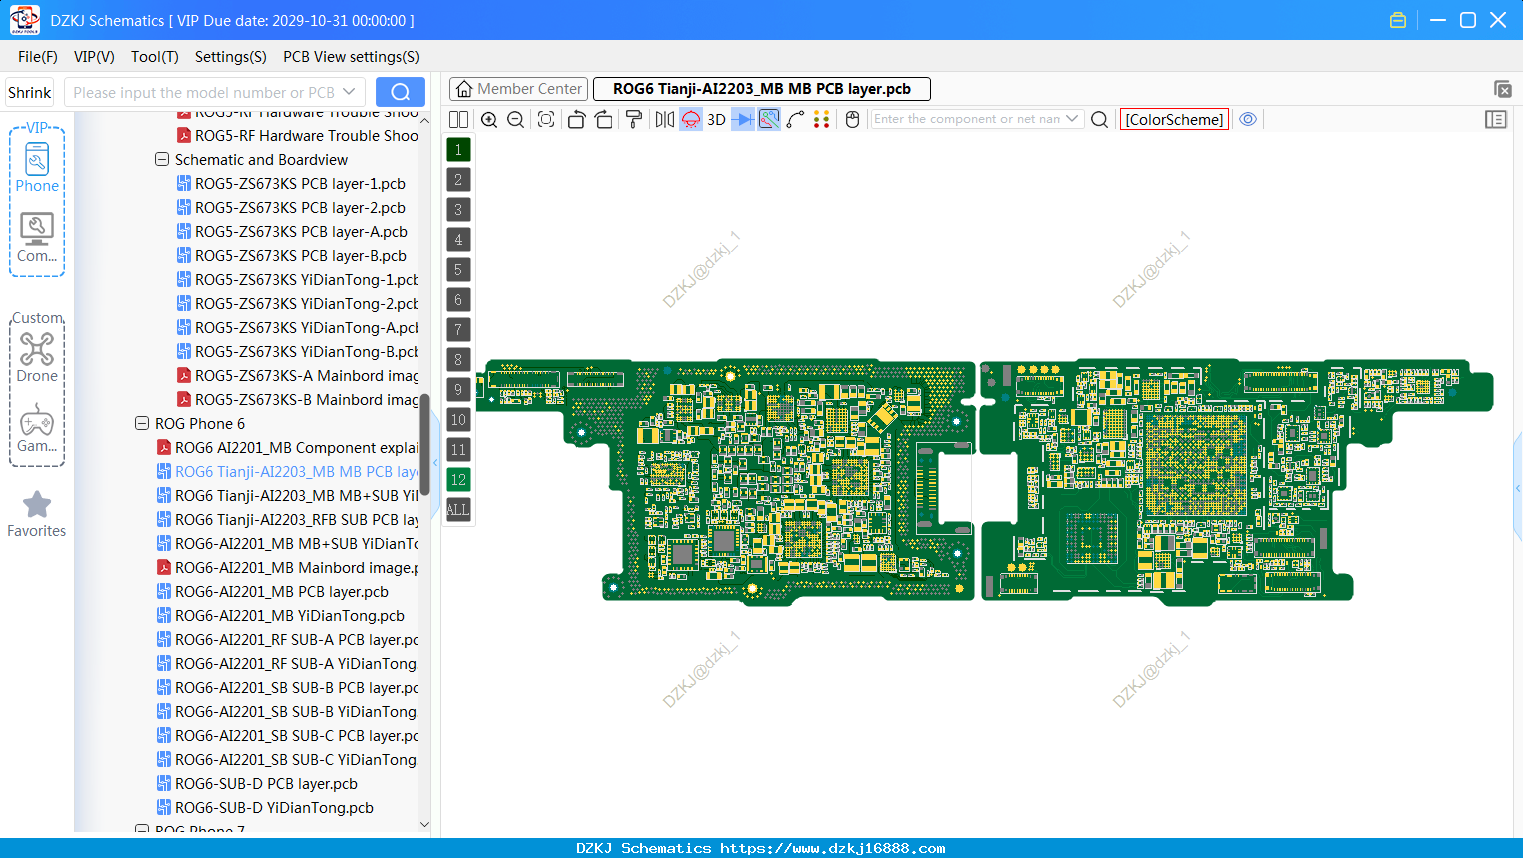Open the component or net name dropdown

click(1072, 118)
